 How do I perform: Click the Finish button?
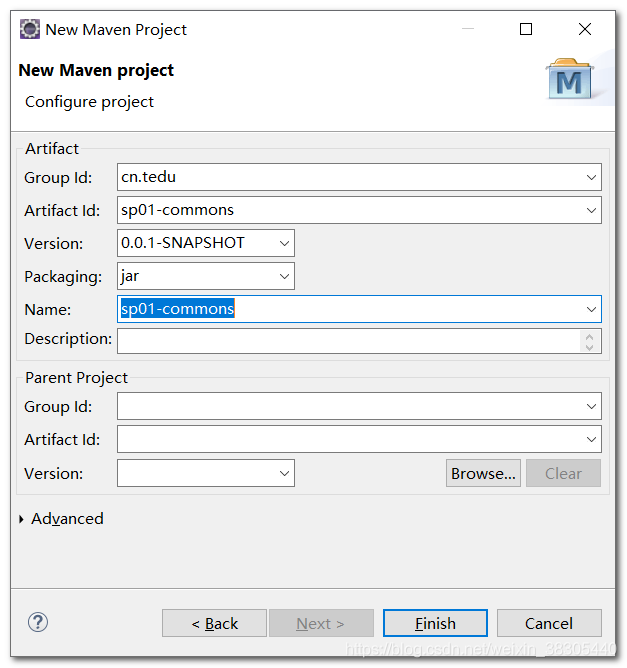pyautogui.click(x=435, y=623)
